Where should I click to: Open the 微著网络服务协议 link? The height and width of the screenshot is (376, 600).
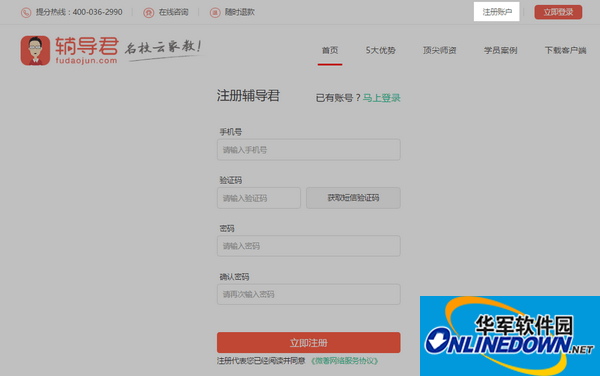[345, 361]
